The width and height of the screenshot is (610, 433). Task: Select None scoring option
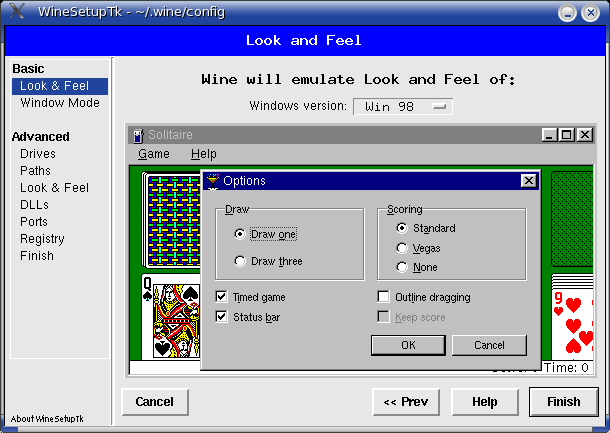(x=402, y=267)
